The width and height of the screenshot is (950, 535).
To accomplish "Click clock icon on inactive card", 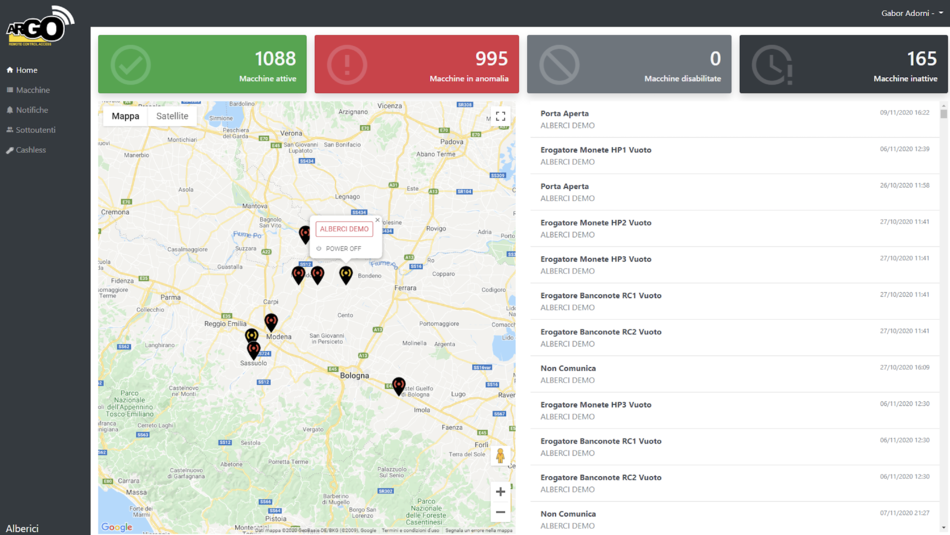I will click(772, 65).
